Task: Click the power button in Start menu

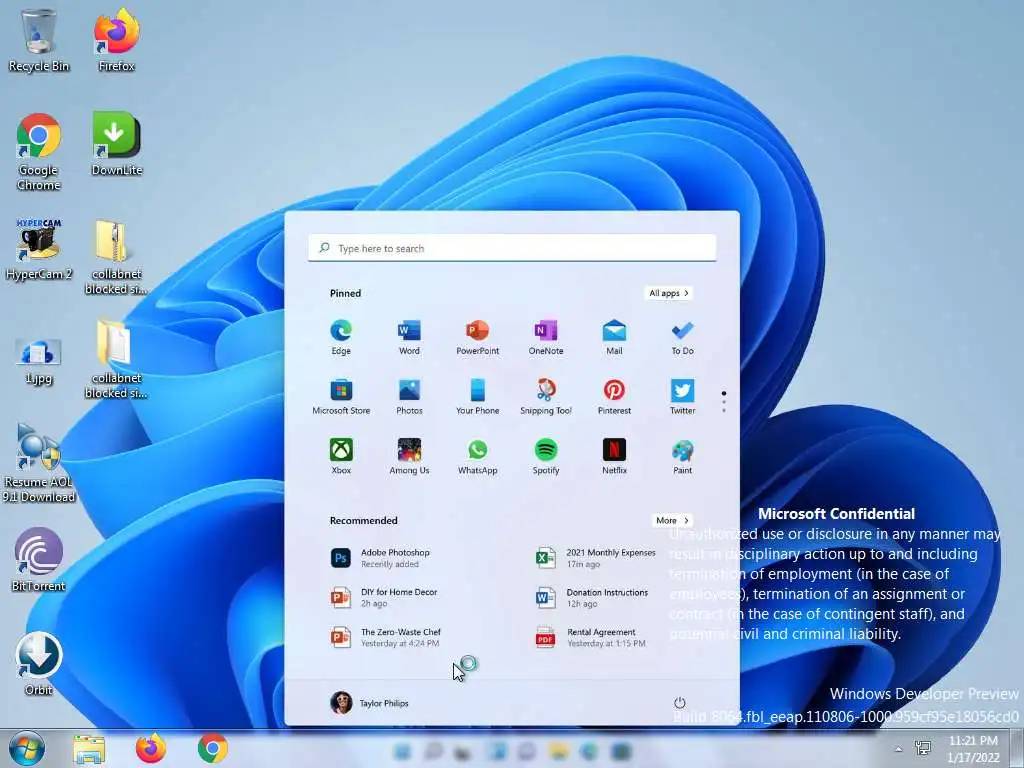Action: (680, 703)
